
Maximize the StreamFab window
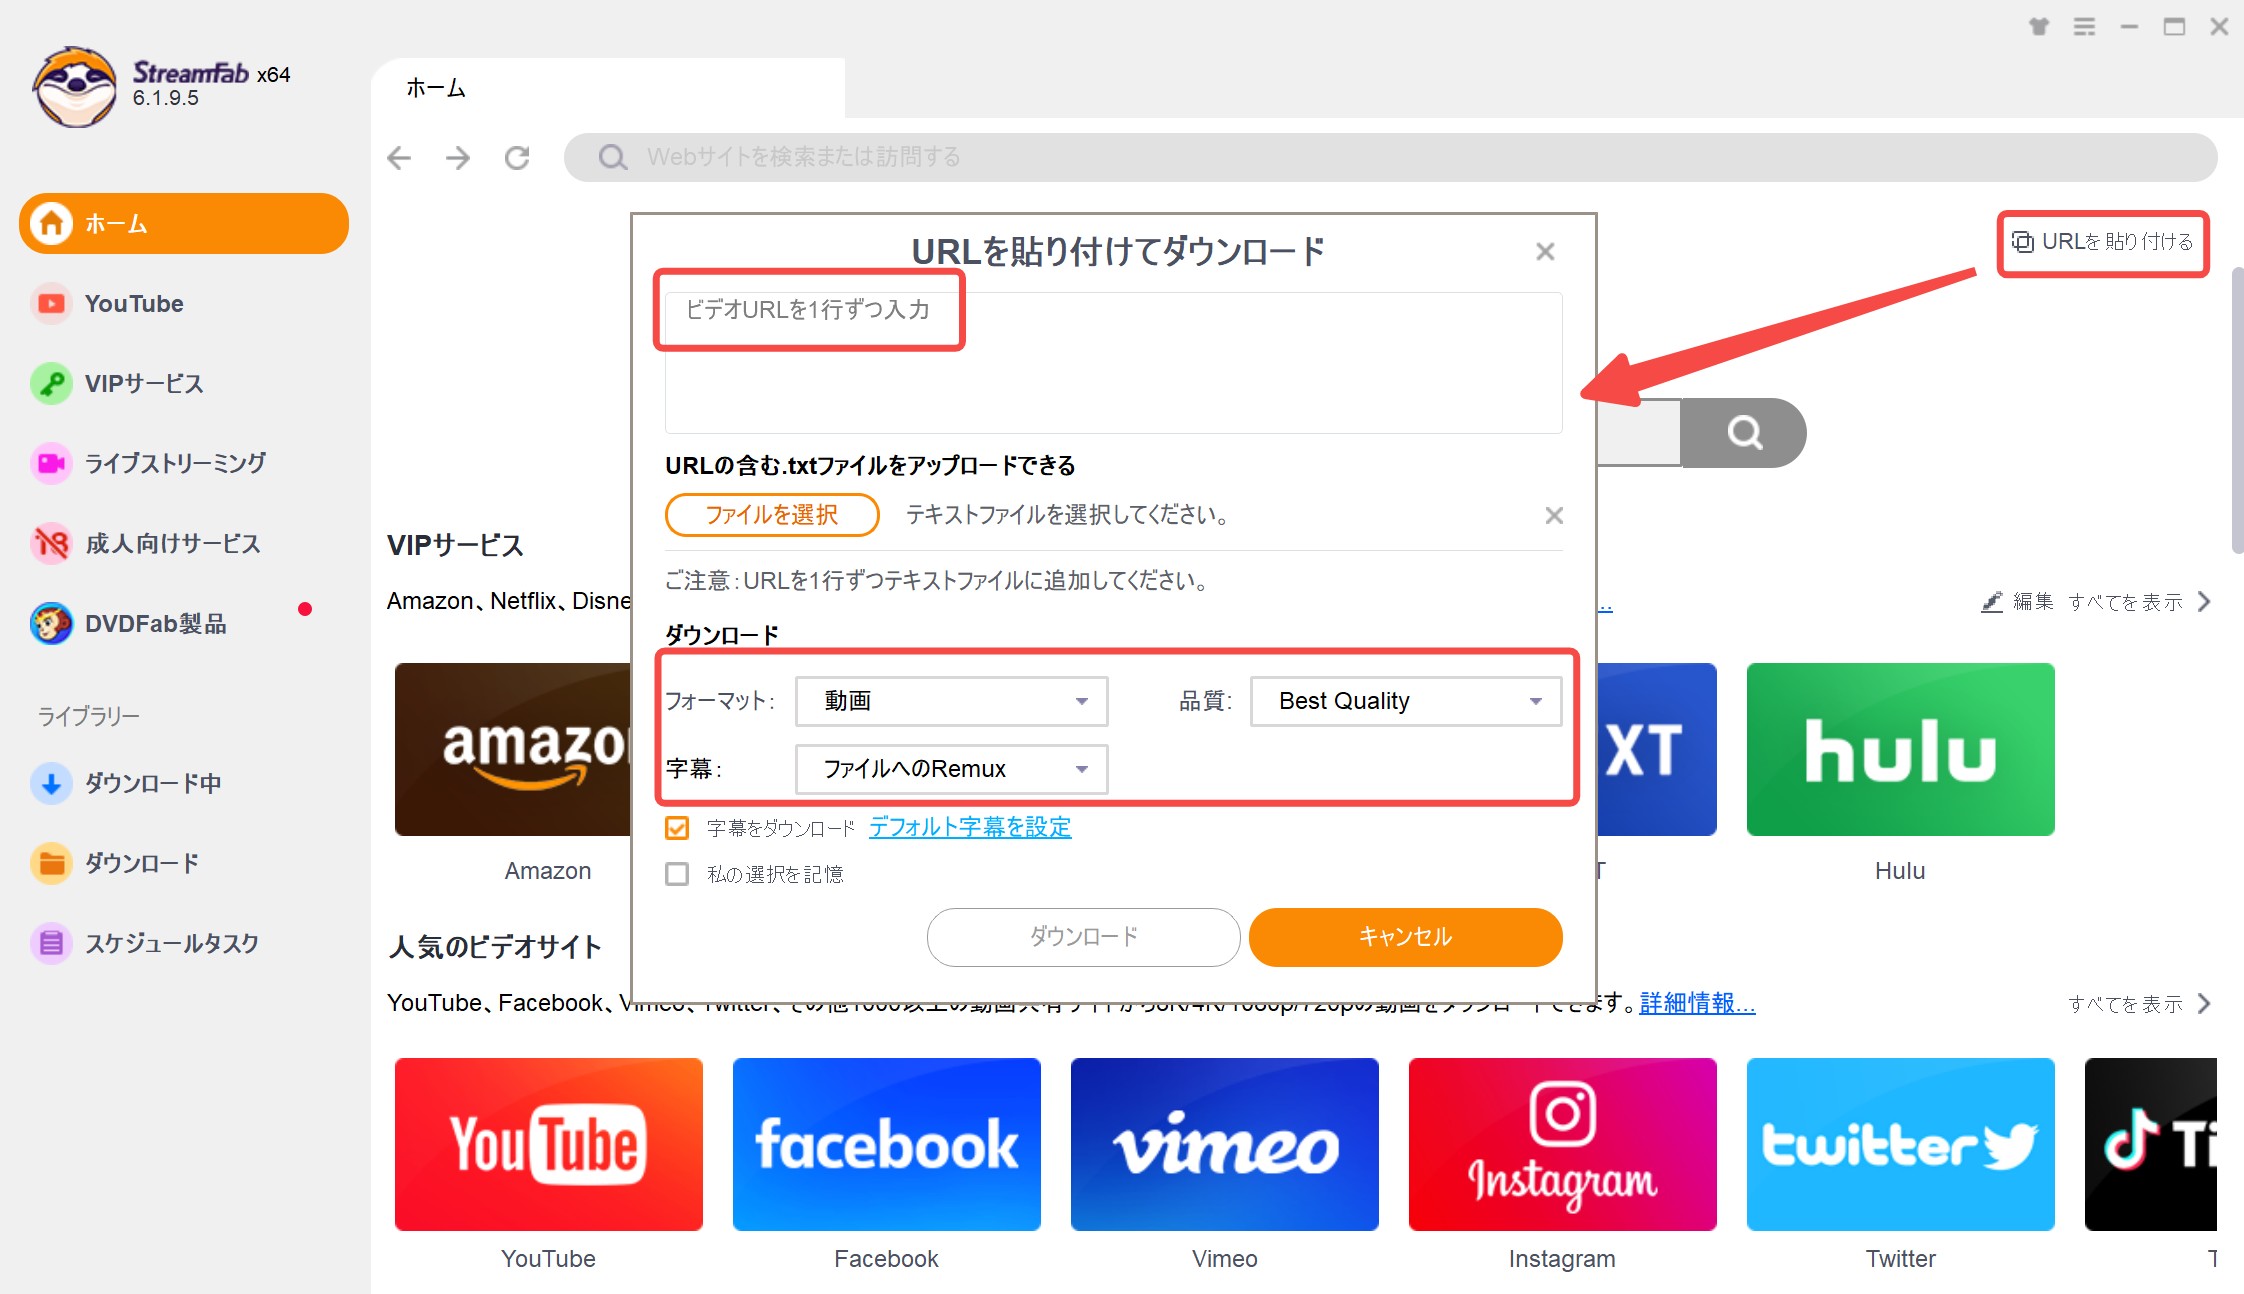click(2174, 27)
